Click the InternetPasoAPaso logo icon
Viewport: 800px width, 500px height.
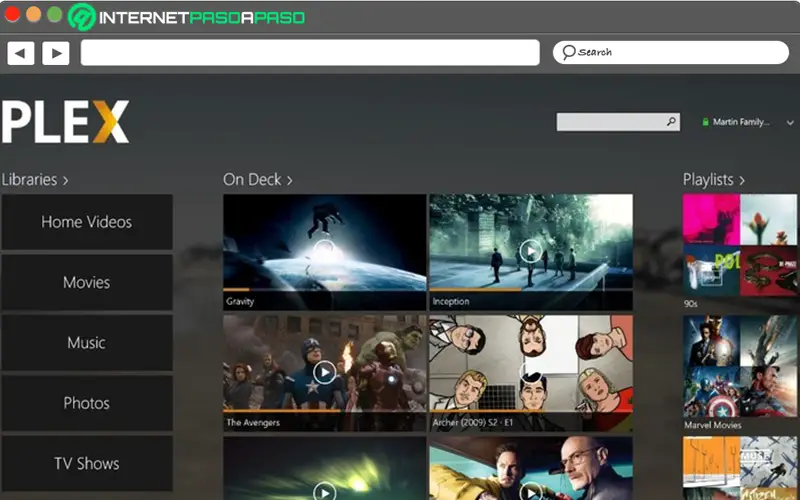tap(82, 17)
